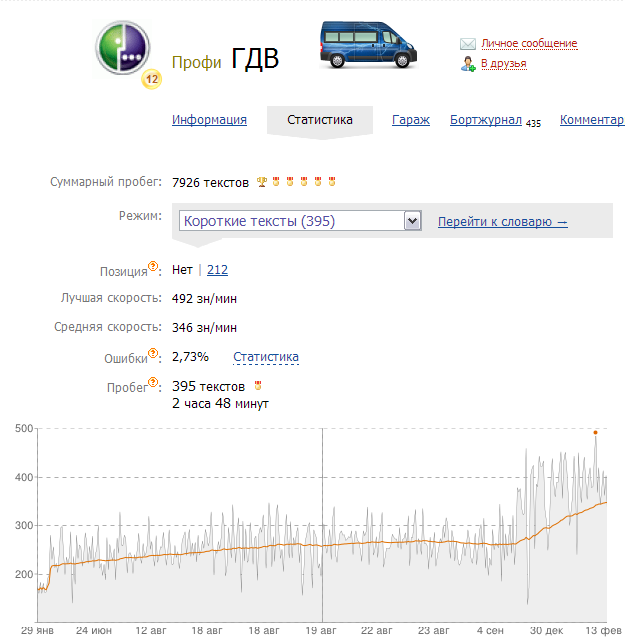The width and height of the screenshot is (625, 640).
Task: Click the 346 зн/мин average speed value
Action: click(x=204, y=328)
